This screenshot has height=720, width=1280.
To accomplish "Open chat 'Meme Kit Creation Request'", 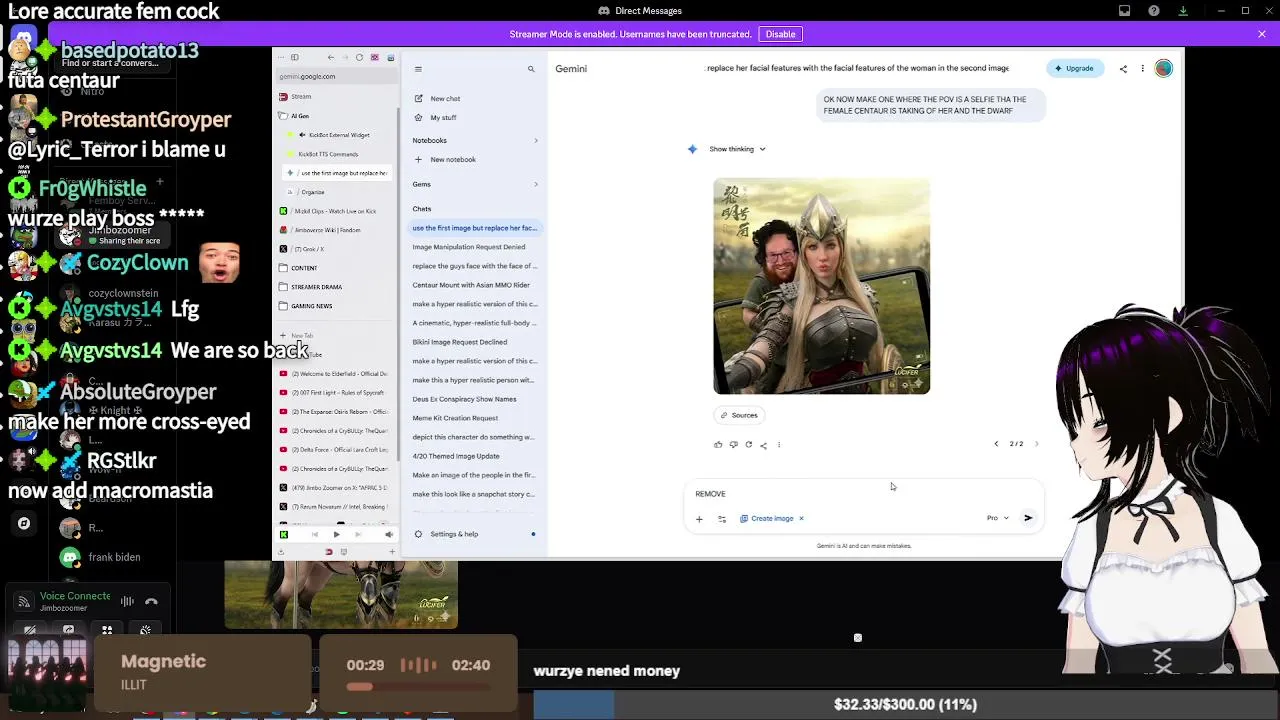I will [x=455, y=418].
